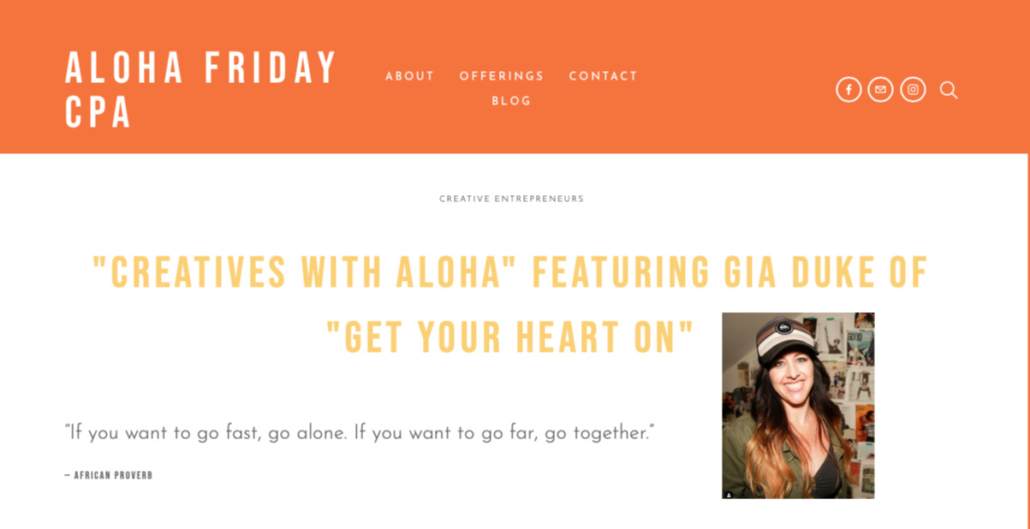This screenshot has width=1030, height=529.
Task: Click the ALOHA FRIDAY site title text
Action: [201, 68]
